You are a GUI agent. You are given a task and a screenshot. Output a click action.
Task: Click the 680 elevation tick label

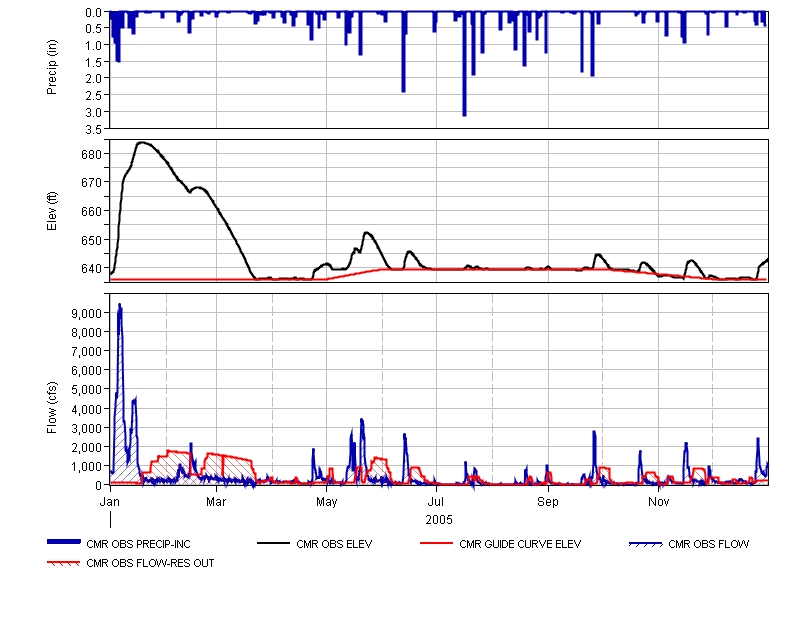click(91, 154)
